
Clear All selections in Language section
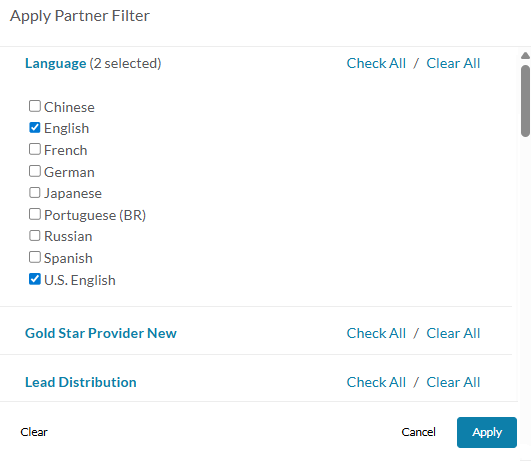click(x=453, y=63)
